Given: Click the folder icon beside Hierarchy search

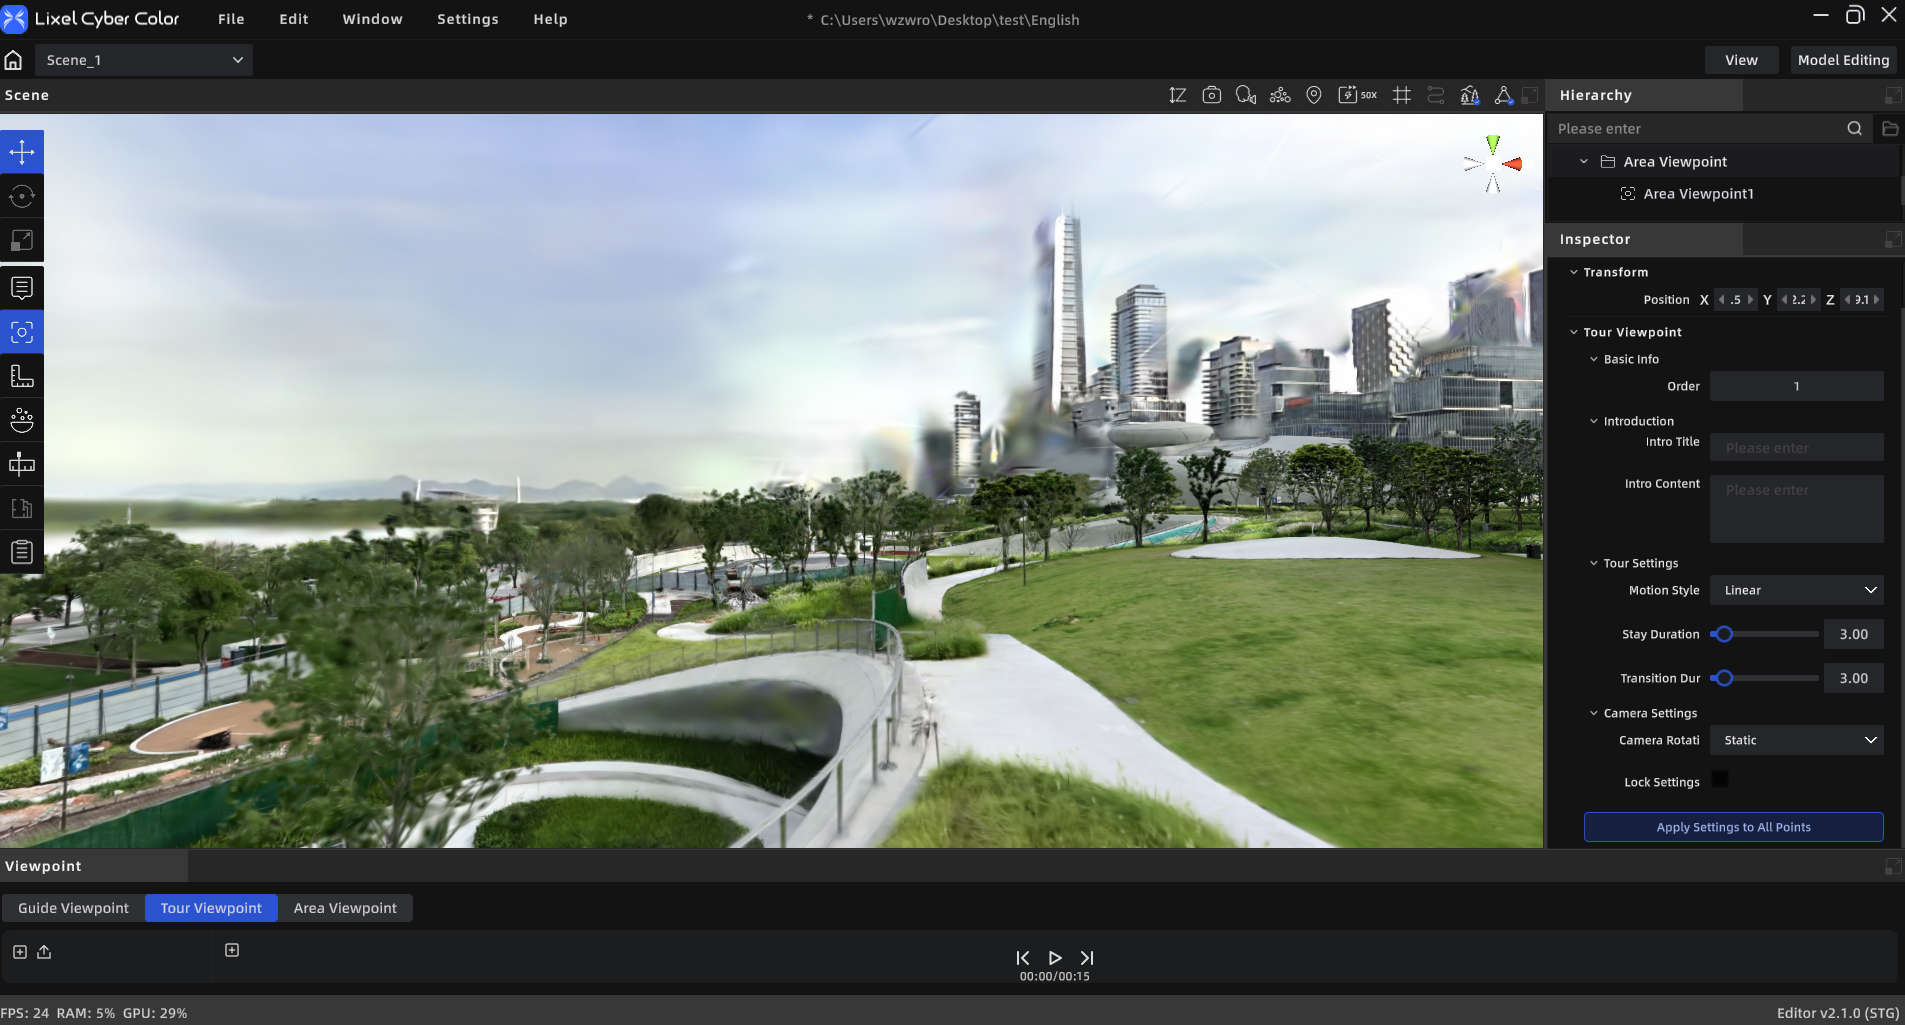Looking at the screenshot, I should tap(1890, 128).
